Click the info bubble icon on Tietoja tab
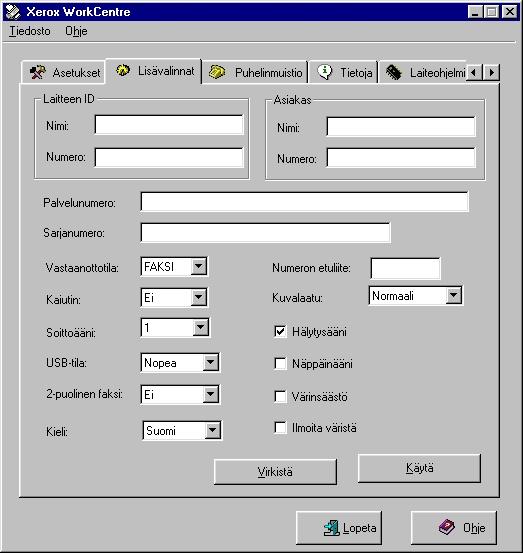This screenshot has height=553, width=523. click(x=324, y=72)
